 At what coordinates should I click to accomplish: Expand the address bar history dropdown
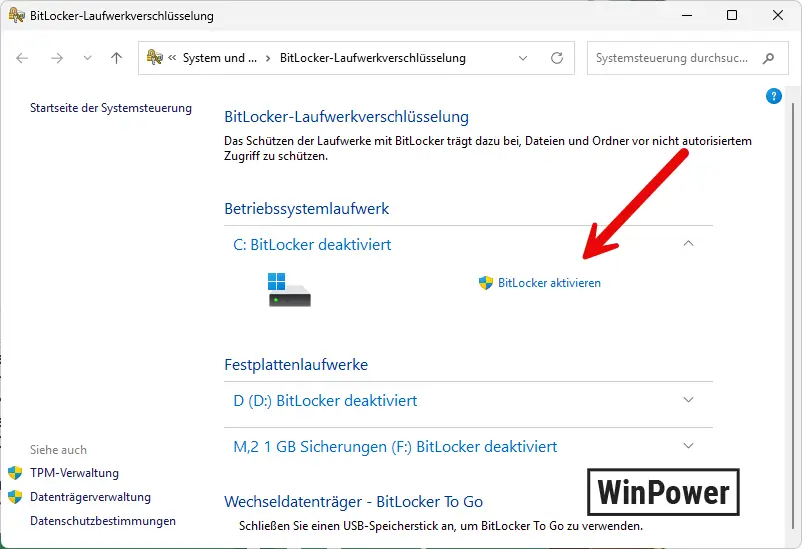click(523, 58)
